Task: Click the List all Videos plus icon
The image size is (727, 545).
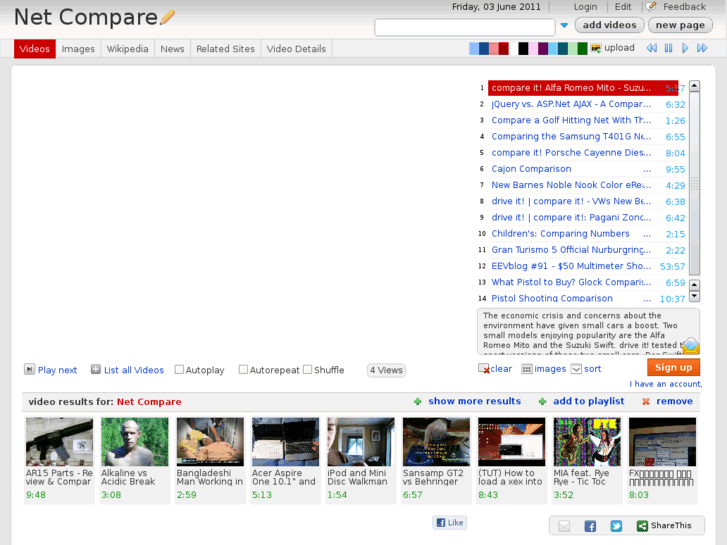Action: 96,369
